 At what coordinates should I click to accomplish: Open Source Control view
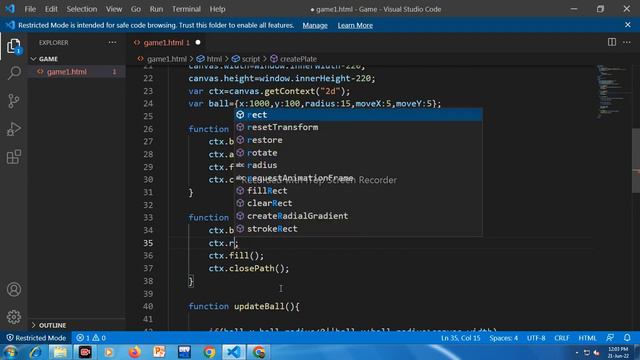click(x=14, y=101)
